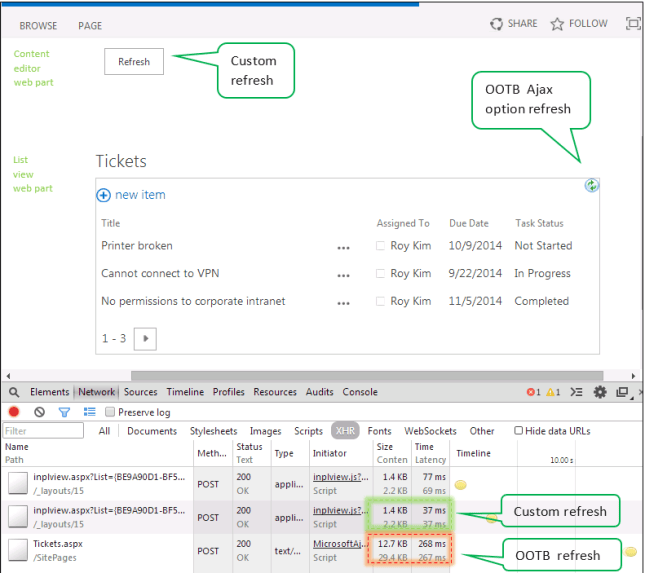Viewport: 645px width, 573px height.
Task: Check the Cannot connect to VPN checkbox
Action: [x=381, y=274]
